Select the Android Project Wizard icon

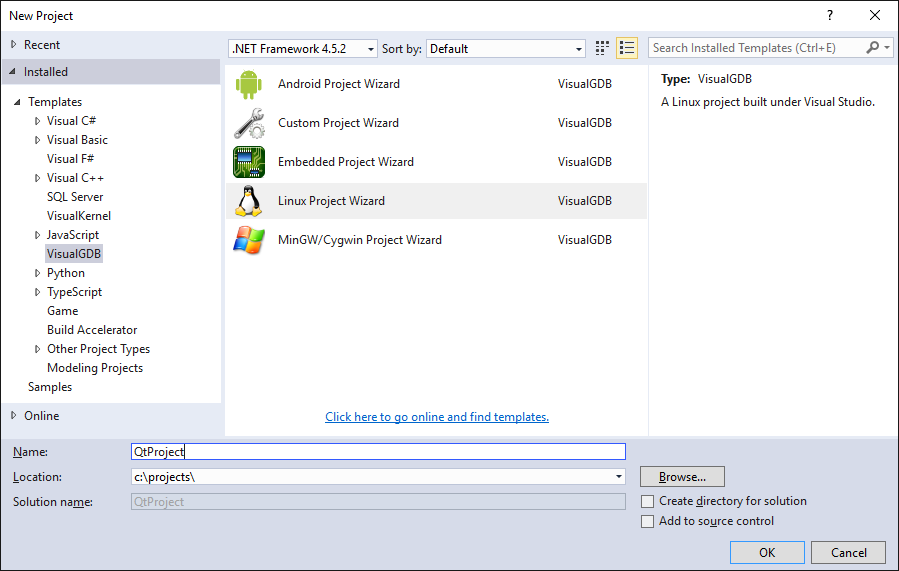(248, 84)
